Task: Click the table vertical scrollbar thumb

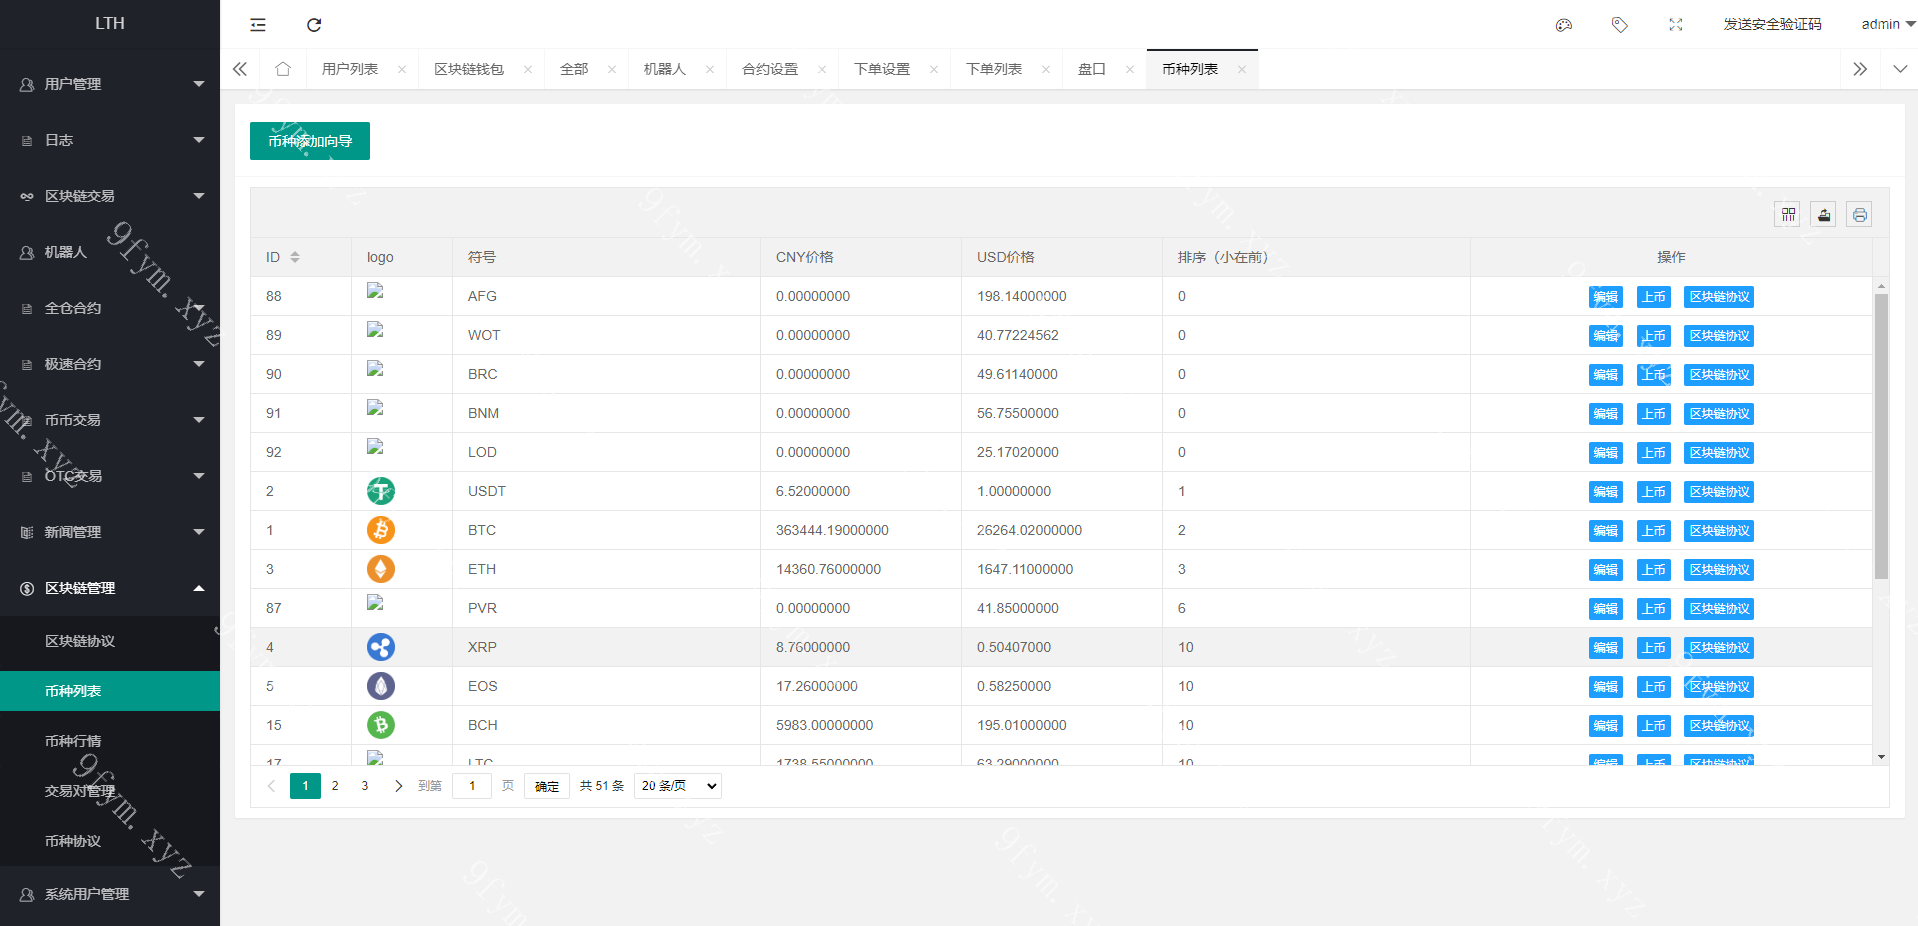Action: click(1881, 436)
